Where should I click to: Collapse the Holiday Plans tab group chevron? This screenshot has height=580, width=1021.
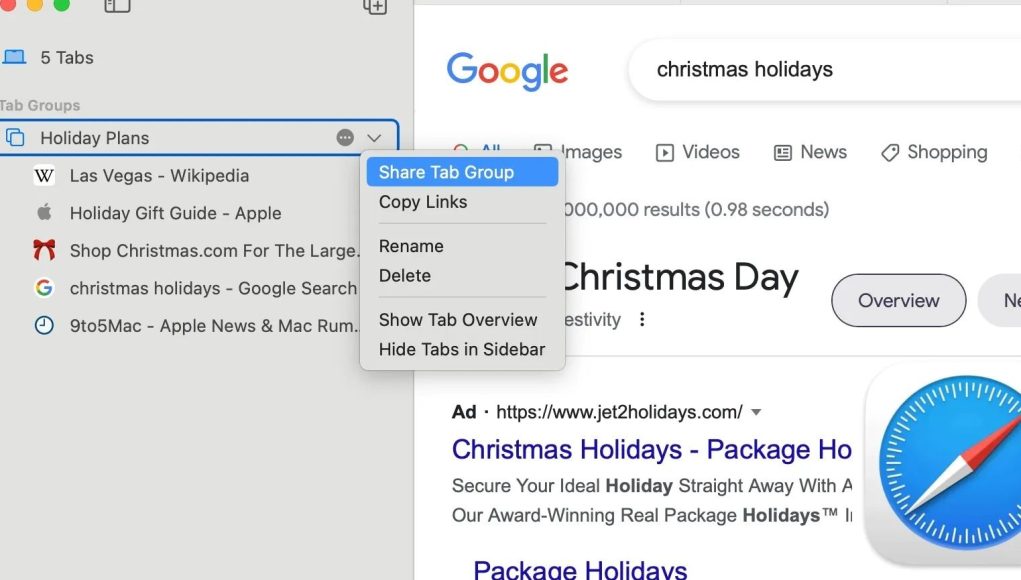tap(374, 138)
